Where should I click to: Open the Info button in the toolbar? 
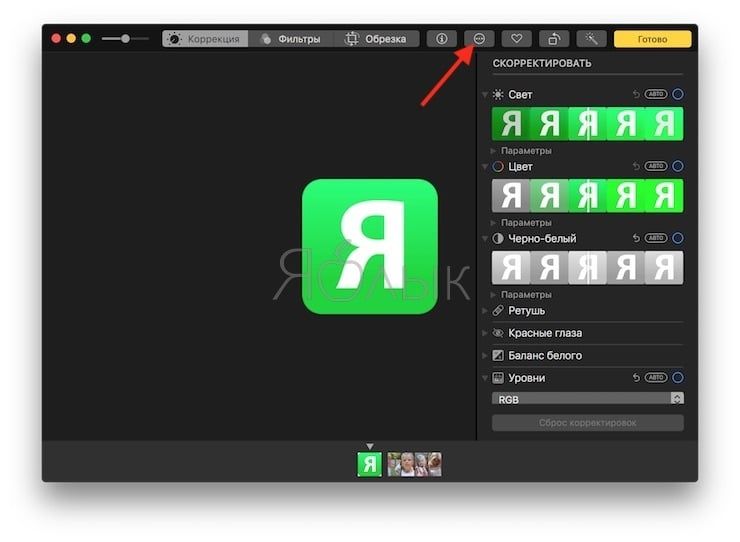click(442, 39)
